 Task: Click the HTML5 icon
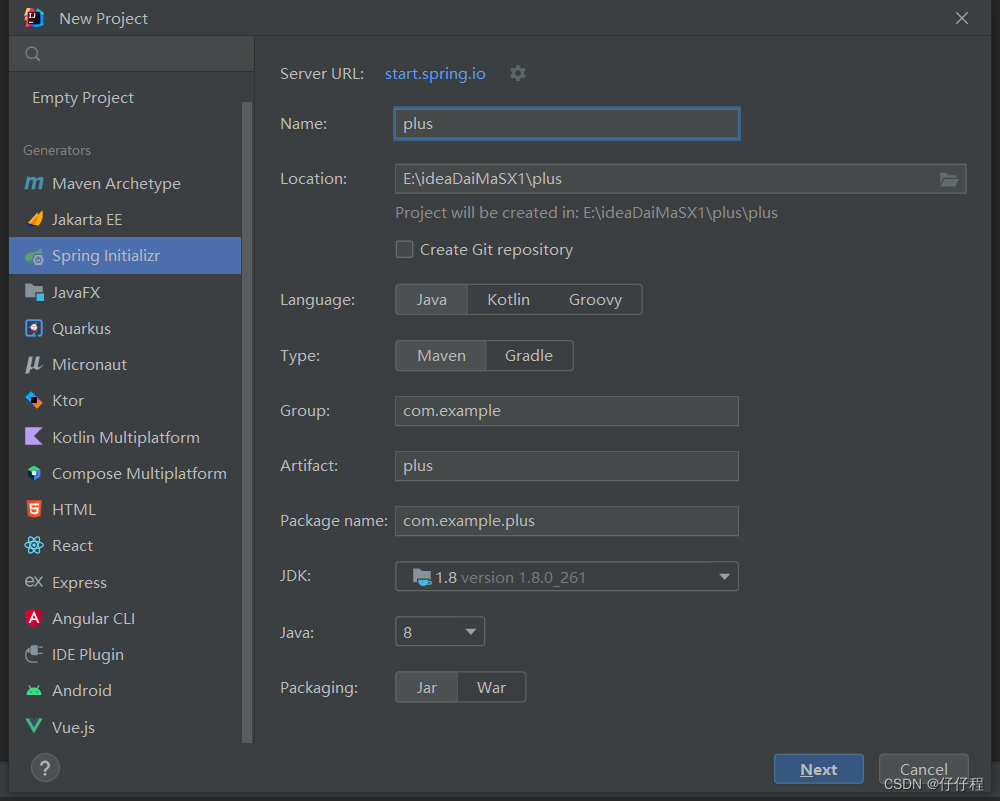point(34,509)
